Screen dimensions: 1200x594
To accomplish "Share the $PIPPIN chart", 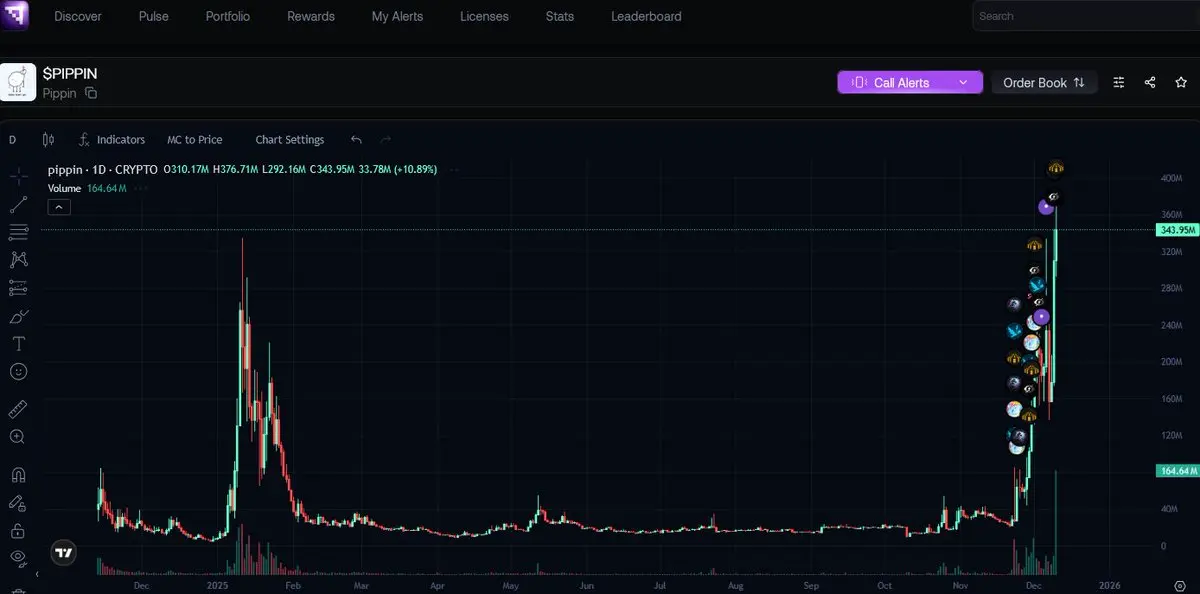I will click(x=1150, y=83).
